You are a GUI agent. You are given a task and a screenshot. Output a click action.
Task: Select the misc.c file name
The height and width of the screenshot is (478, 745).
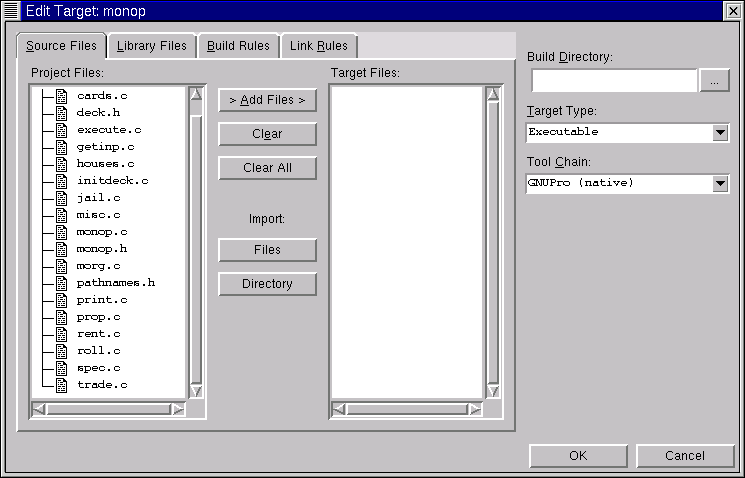click(98, 215)
